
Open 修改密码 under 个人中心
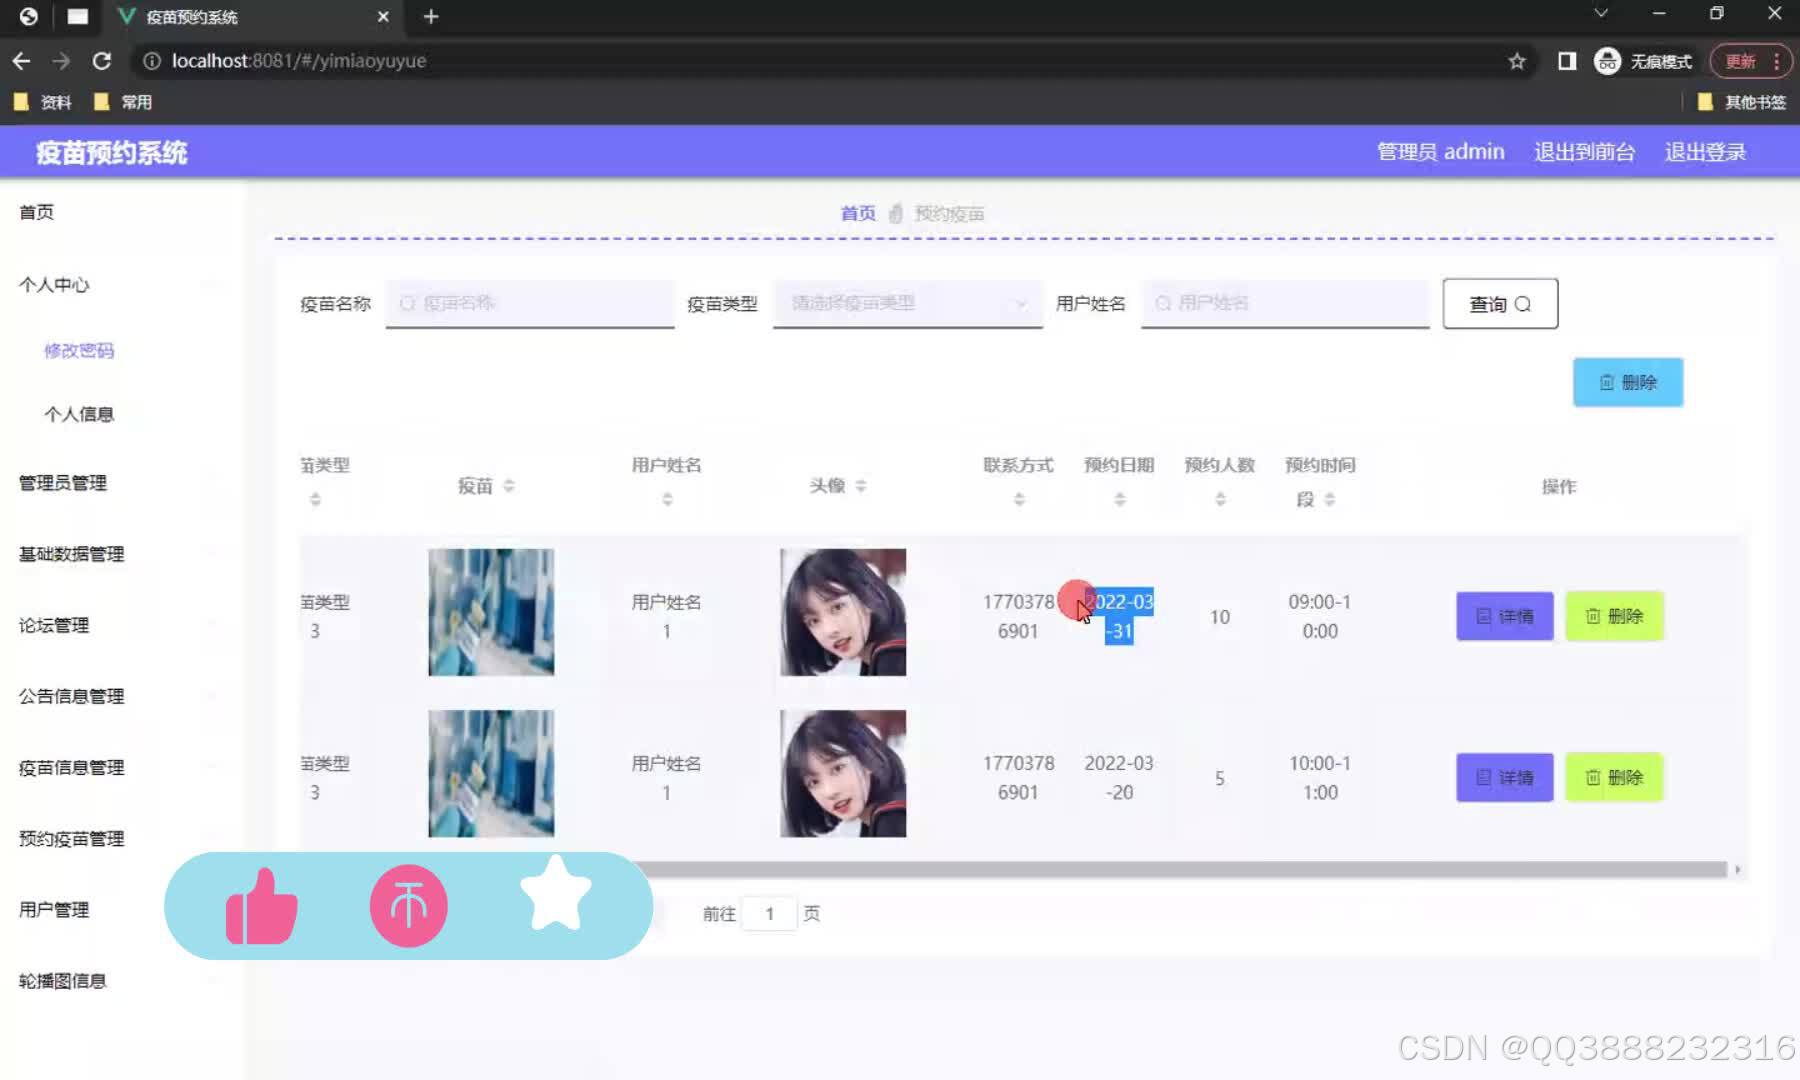click(x=78, y=350)
